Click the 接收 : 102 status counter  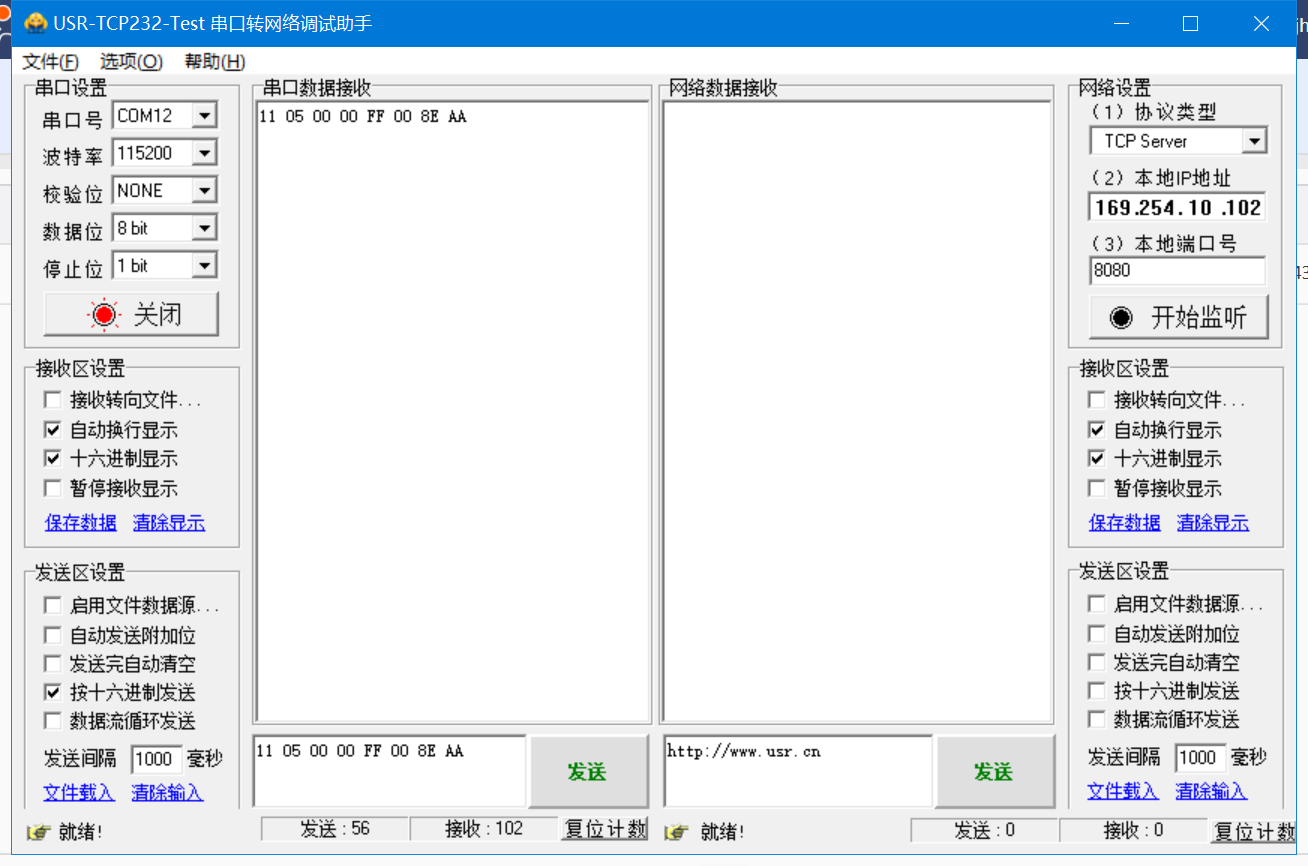(484, 829)
